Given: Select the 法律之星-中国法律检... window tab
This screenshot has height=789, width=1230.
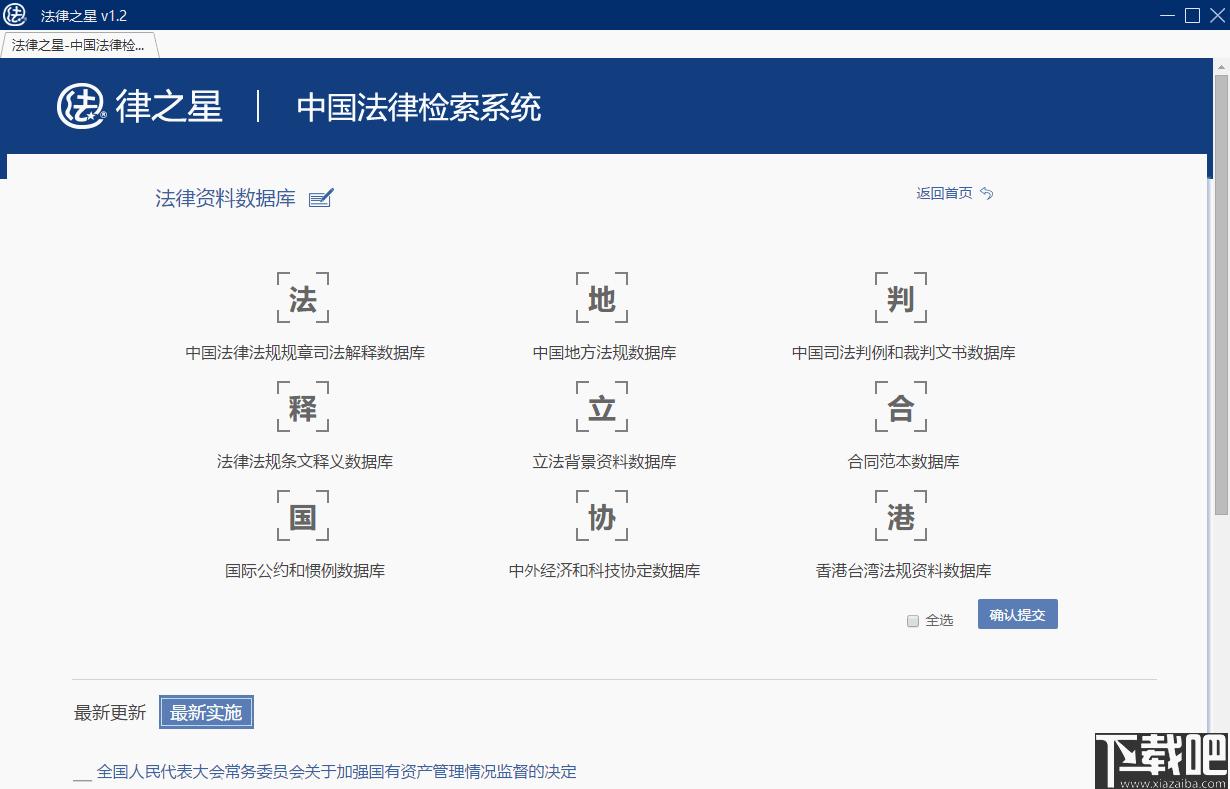Looking at the screenshot, I should point(79,45).
